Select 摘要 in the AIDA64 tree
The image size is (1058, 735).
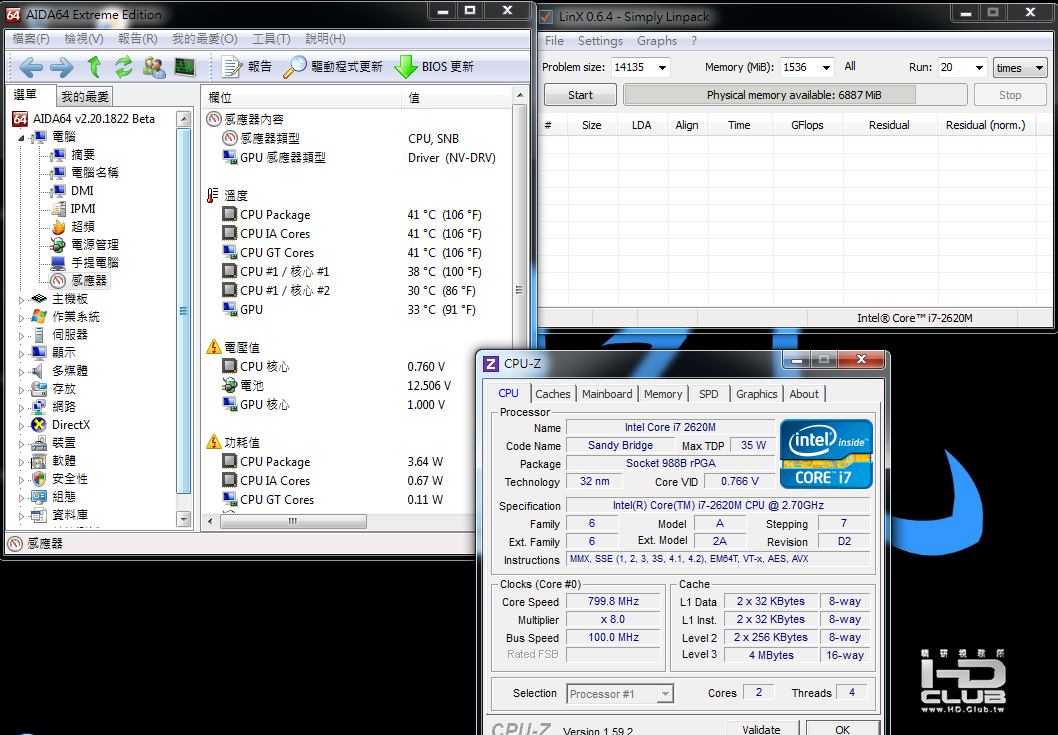pos(82,155)
